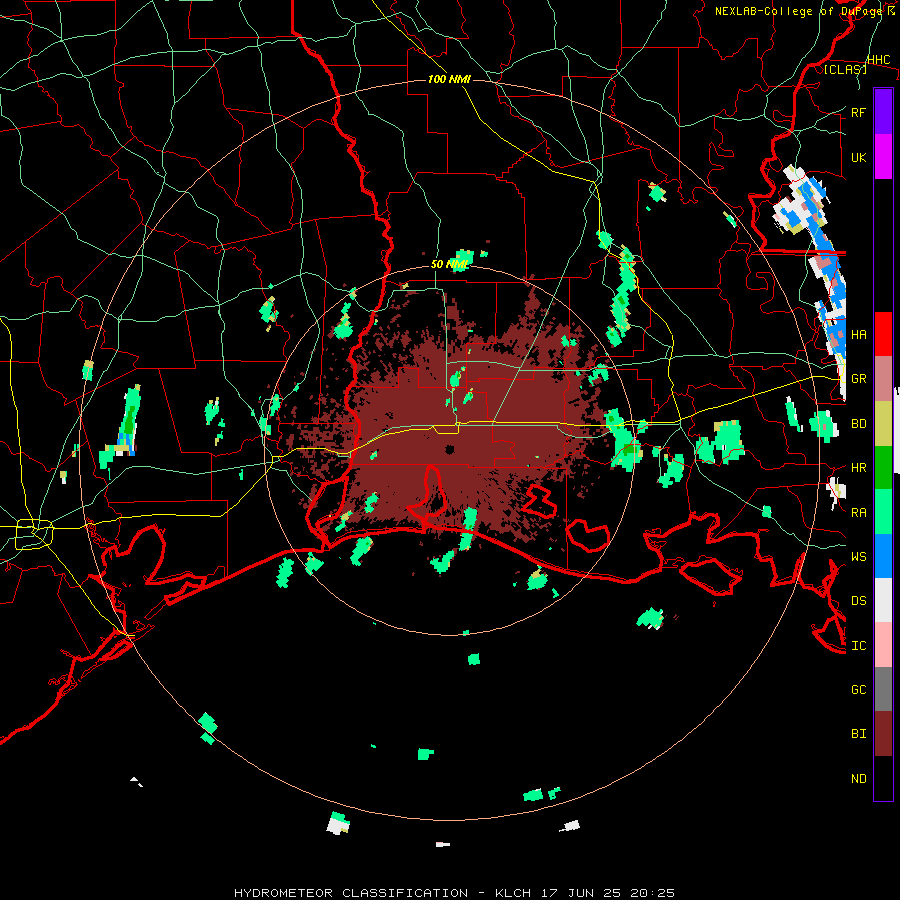Click the RA legend label
900x900 pixels.
[859, 513]
